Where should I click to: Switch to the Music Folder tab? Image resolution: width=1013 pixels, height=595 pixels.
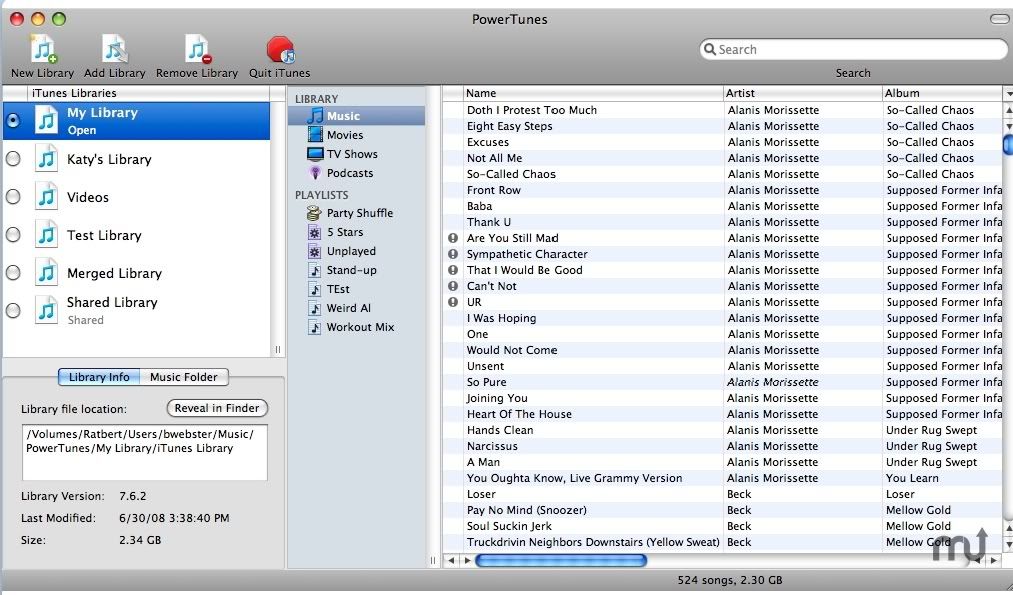(x=183, y=377)
